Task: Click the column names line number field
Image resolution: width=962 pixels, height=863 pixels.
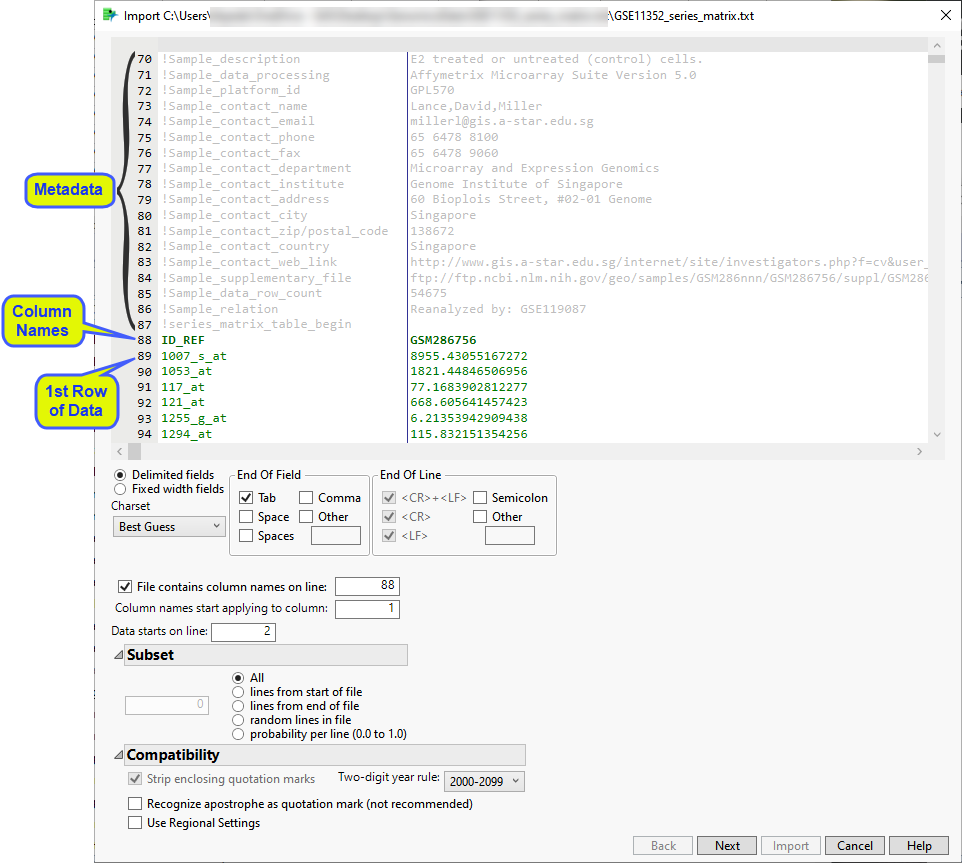Action: click(367, 586)
